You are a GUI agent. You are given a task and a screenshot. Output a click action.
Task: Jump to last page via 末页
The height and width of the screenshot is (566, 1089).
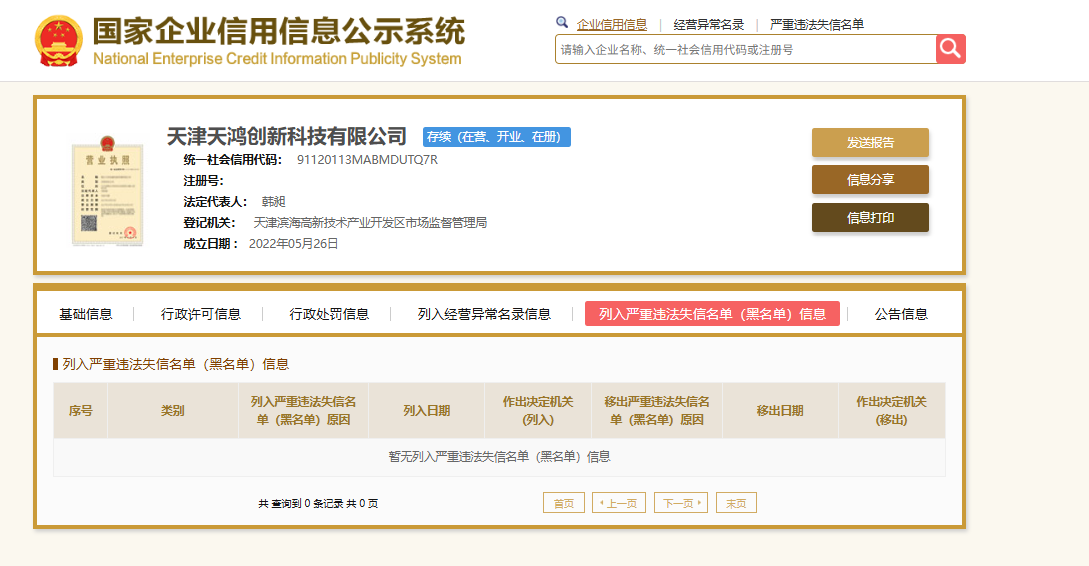coord(736,503)
